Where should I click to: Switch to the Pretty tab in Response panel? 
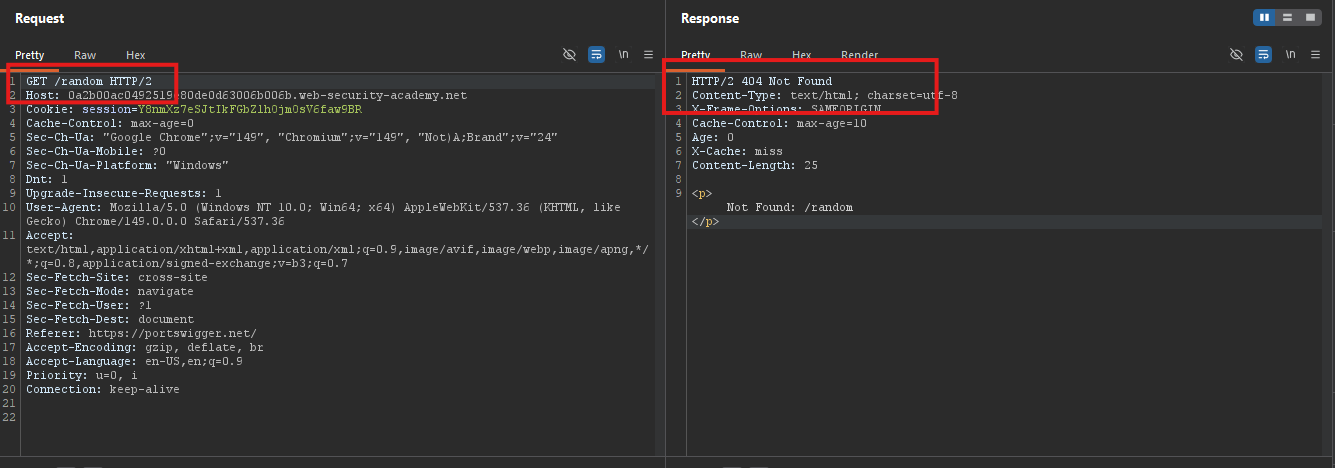(696, 55)
